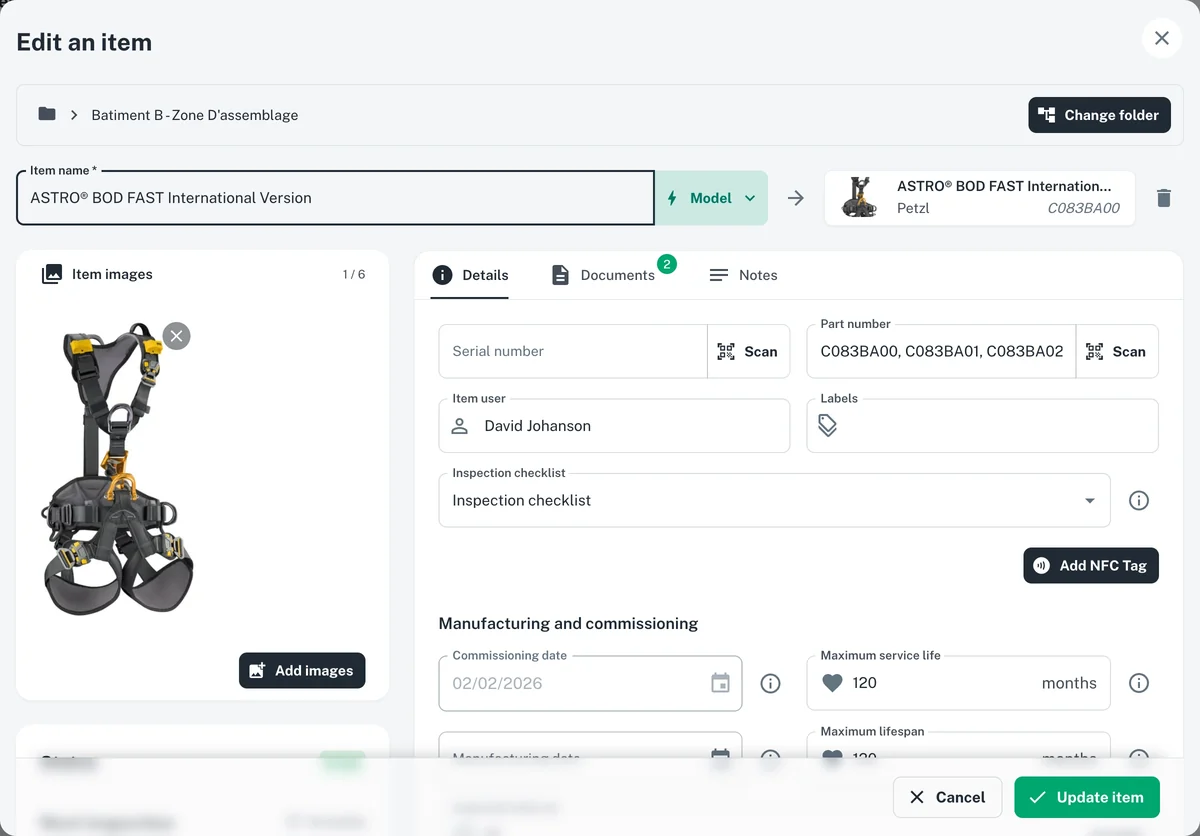This screenshot has height=836, width=1200.
Task: Open the Model dropdown
Action: pyautogui.click(x=711, y=198)
